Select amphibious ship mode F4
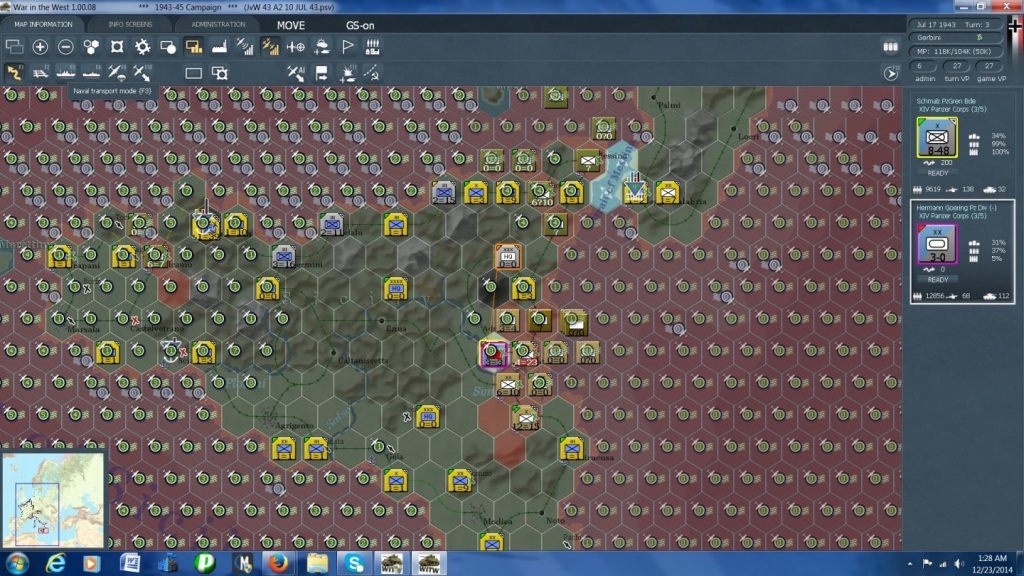The image size is (1024, 576). coord(91,72)
